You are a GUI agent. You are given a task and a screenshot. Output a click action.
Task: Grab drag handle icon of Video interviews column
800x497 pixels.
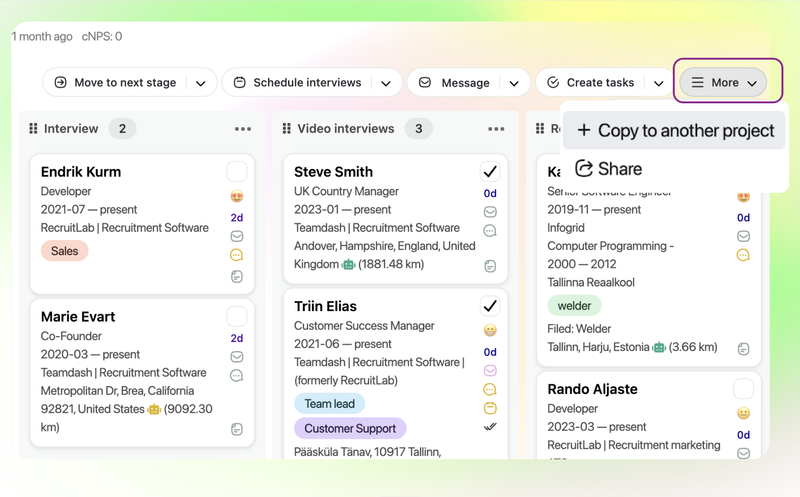click(287, 129)
